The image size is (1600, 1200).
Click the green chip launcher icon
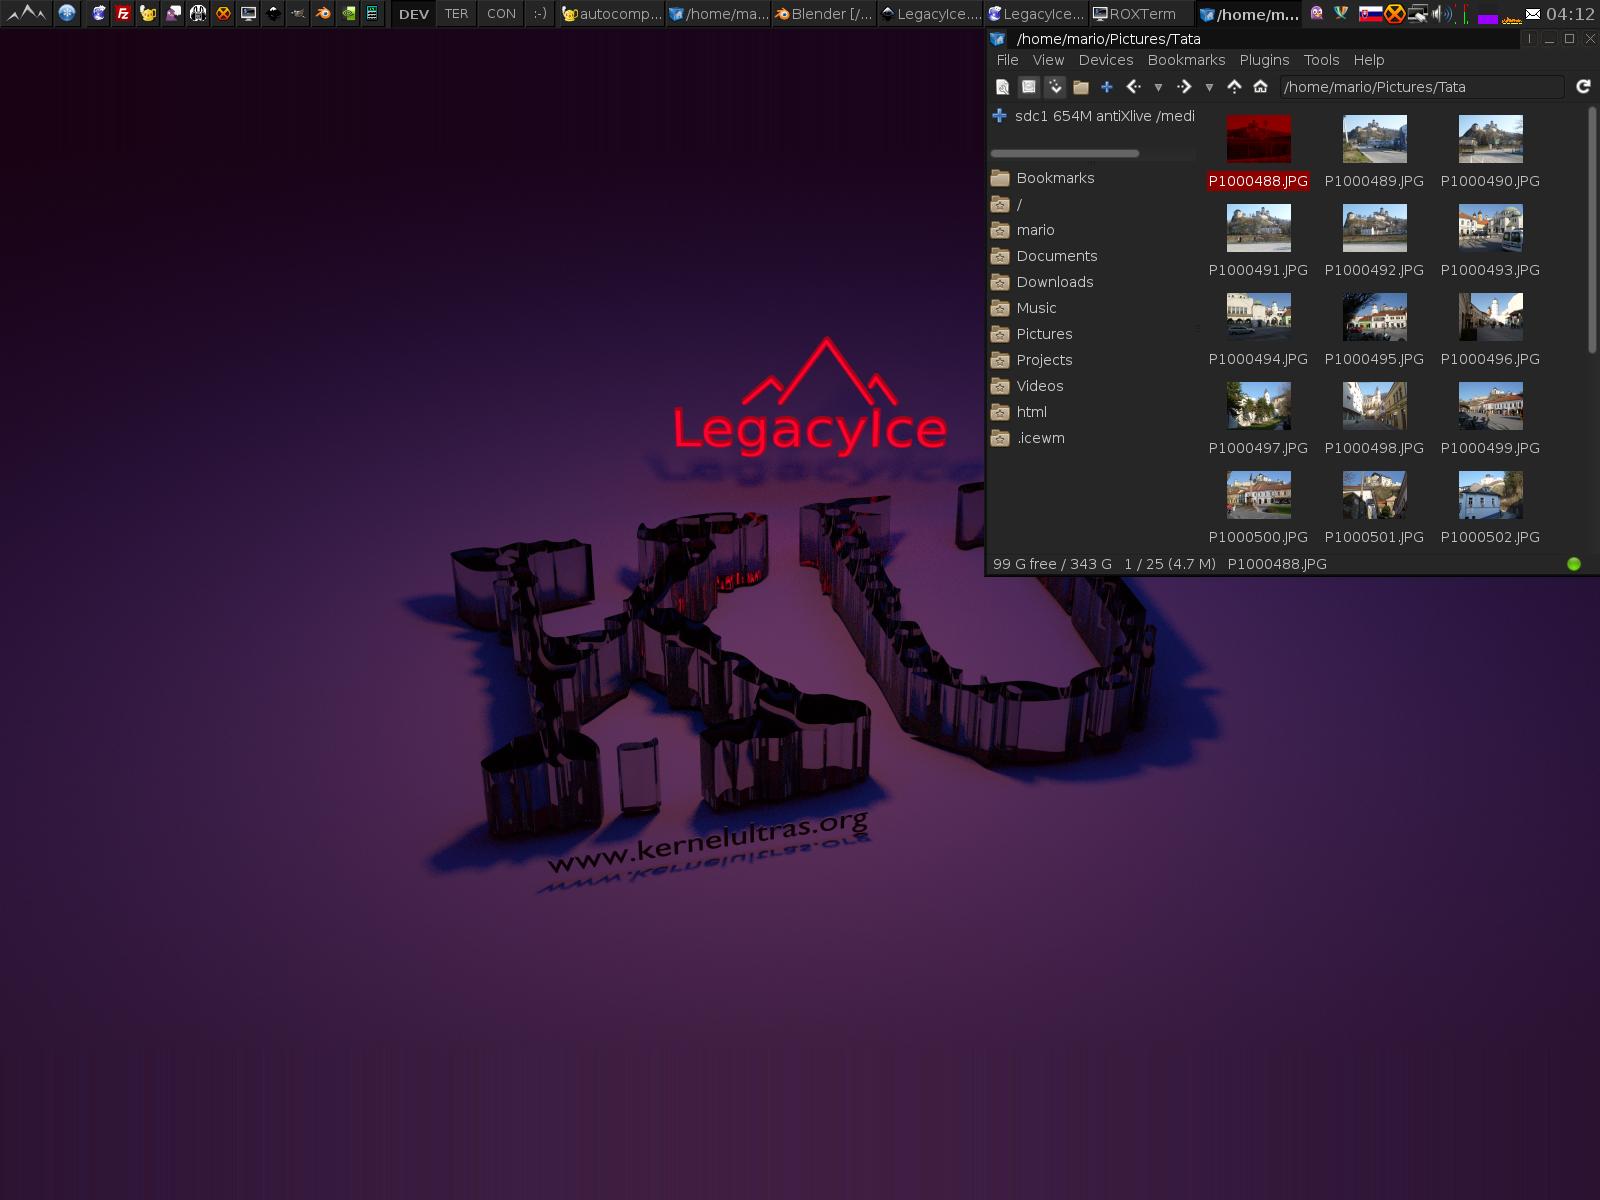click(x=348, y=13)
